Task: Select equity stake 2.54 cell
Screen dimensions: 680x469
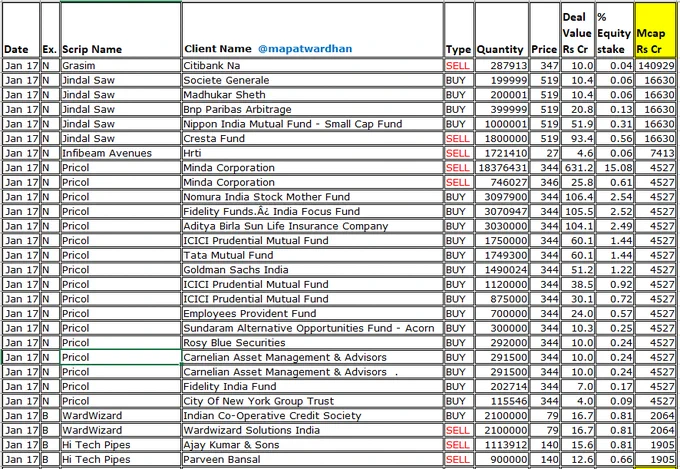Action: 614,197
